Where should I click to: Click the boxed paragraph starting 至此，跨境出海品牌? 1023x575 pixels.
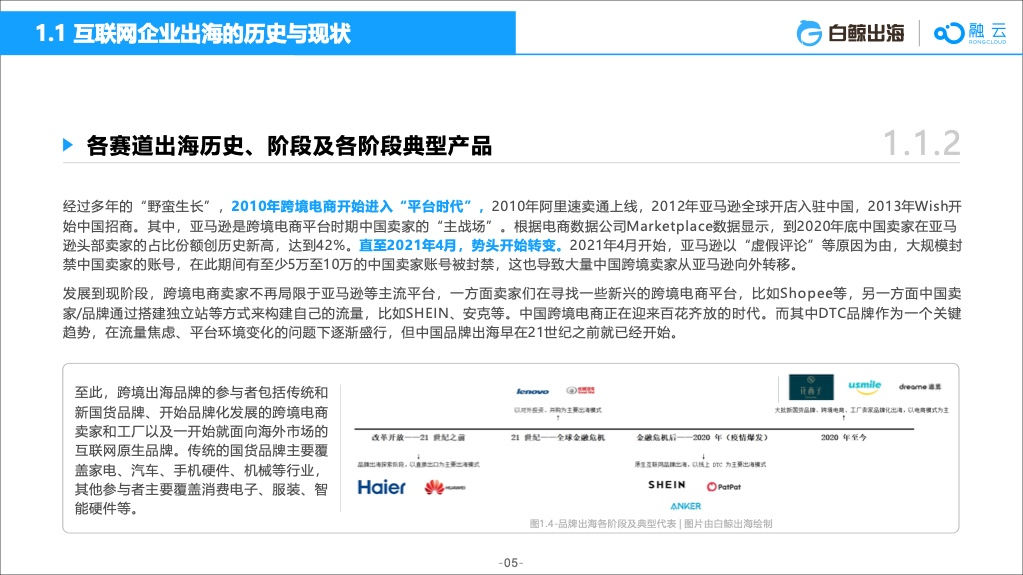pyautogui.click(x=201, y=450)
